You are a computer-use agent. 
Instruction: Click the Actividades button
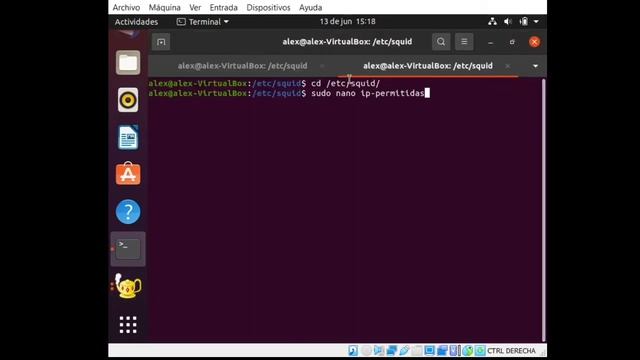click(136, 22)
